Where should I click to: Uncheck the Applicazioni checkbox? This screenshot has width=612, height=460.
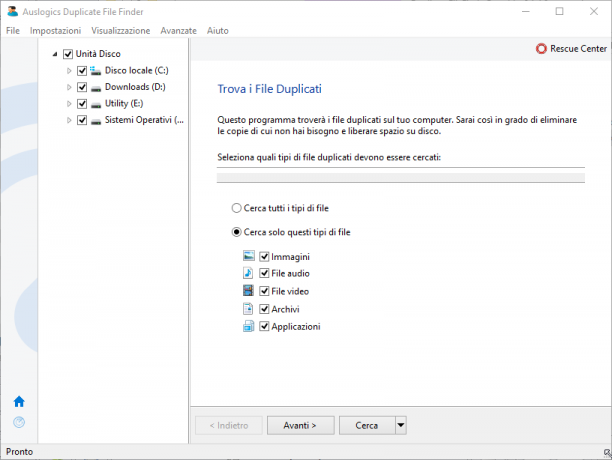(264, 326)
